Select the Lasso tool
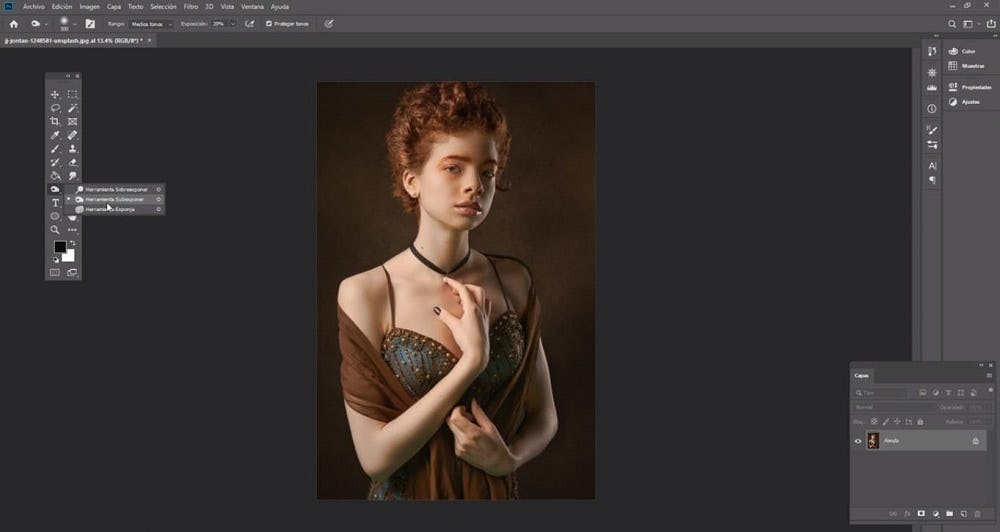 [x=55, y=108]
